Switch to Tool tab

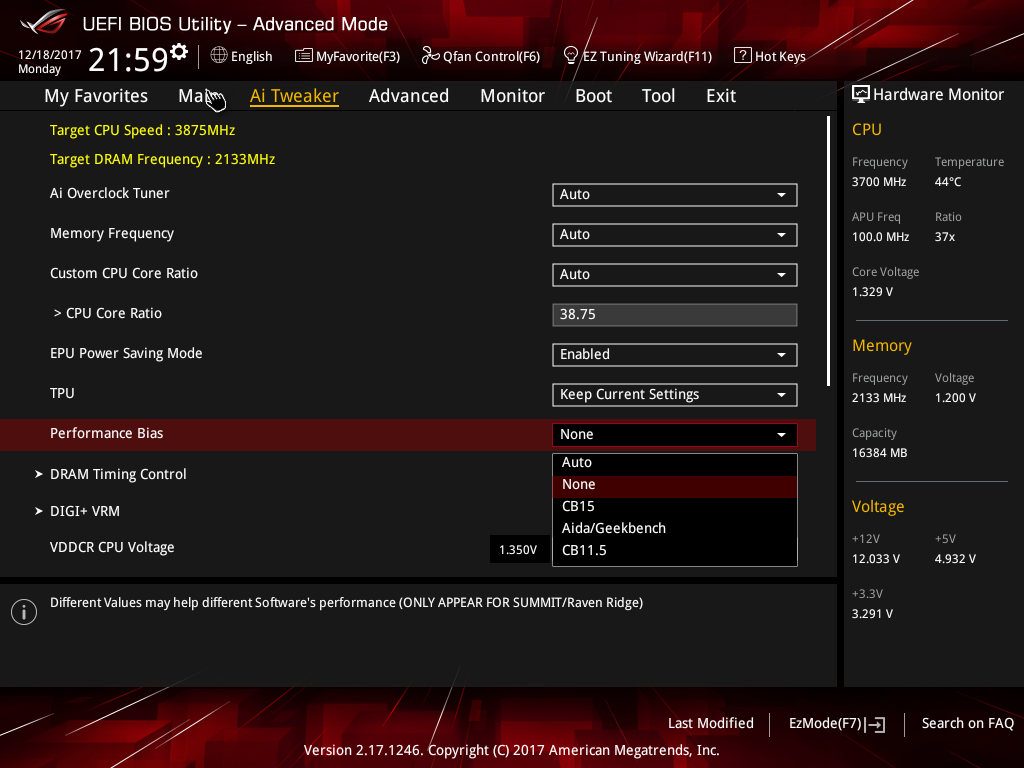pyautogui.click(x=658, y=96)
